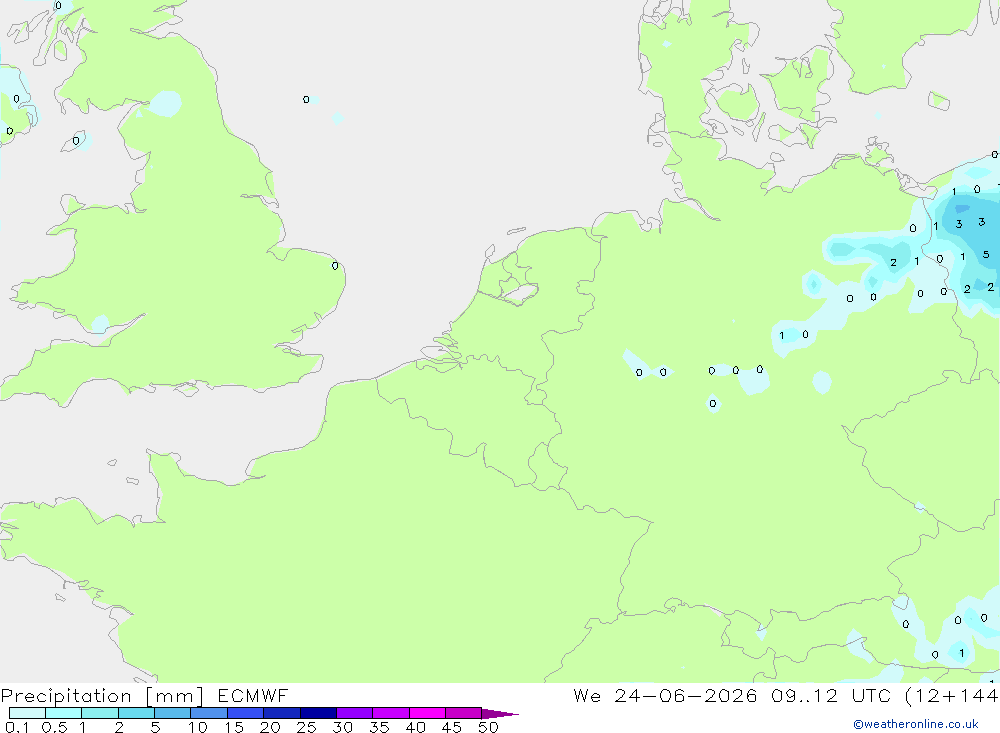
Task: Select the legend swatch between 2 and 5
Action: tap(136, 713)
